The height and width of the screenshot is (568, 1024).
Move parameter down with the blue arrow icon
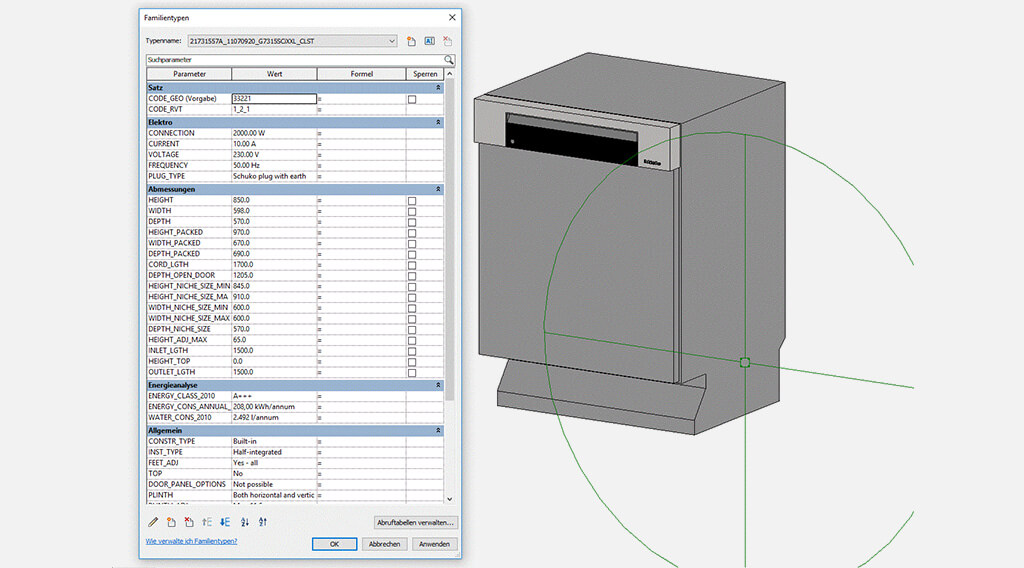pyautogui.click(x=225, y=522)
